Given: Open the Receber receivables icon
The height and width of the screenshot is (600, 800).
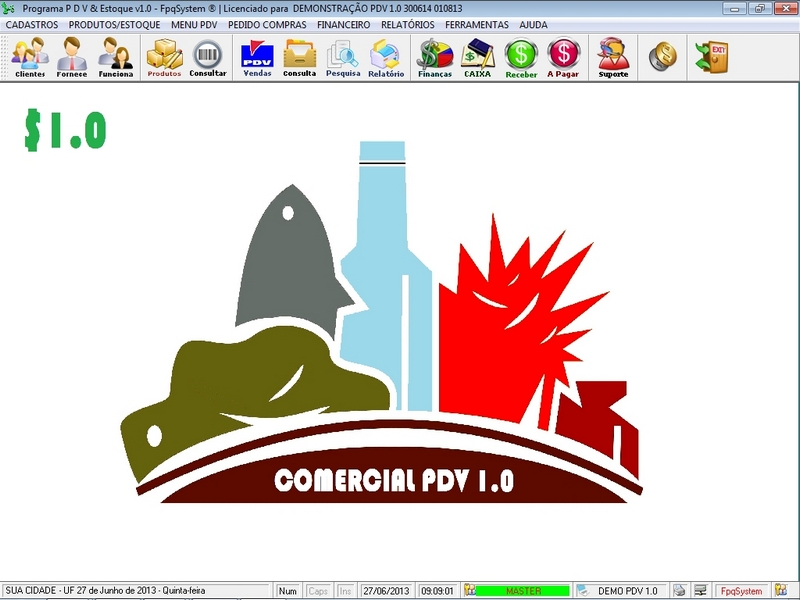Looking at the screenshot, I should (x=521, y=57).
